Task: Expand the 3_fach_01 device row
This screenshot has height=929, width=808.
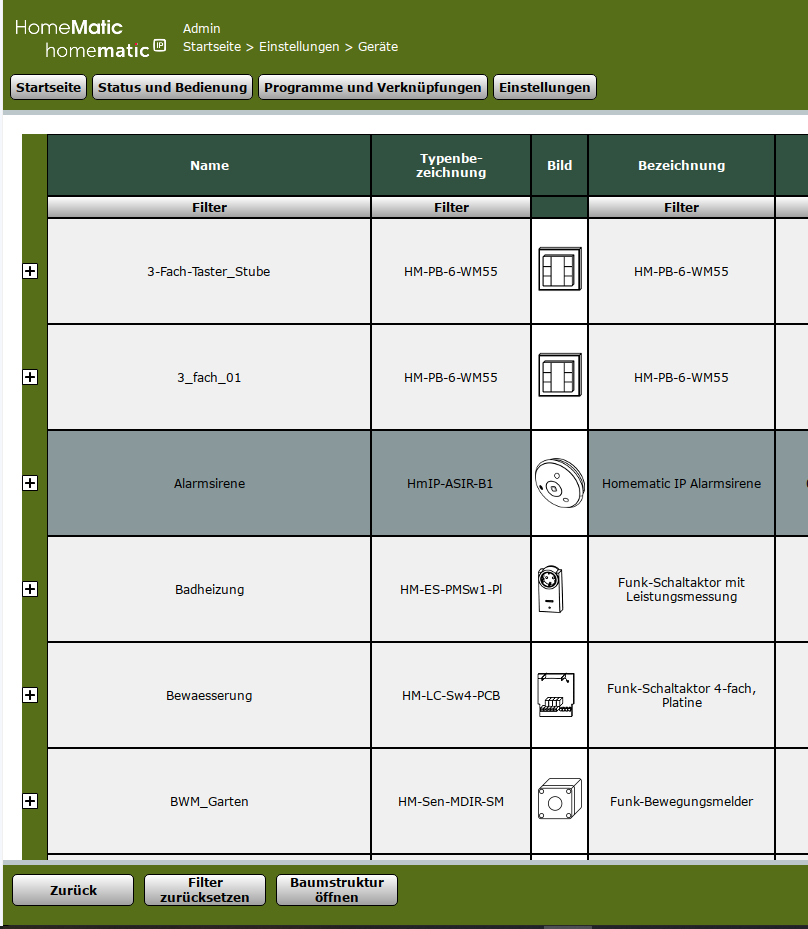Action: pyautogui.click(x=30, y=377)
